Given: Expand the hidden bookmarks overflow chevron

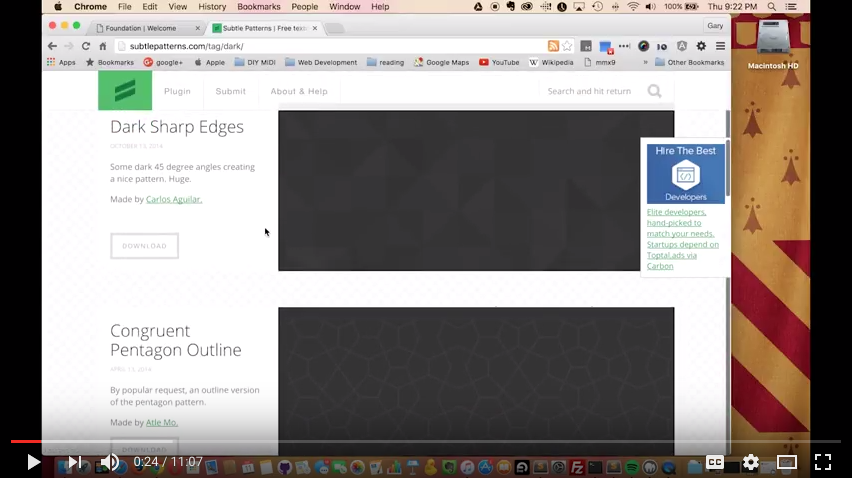Looking at the screenshot, I should point(645,62).
